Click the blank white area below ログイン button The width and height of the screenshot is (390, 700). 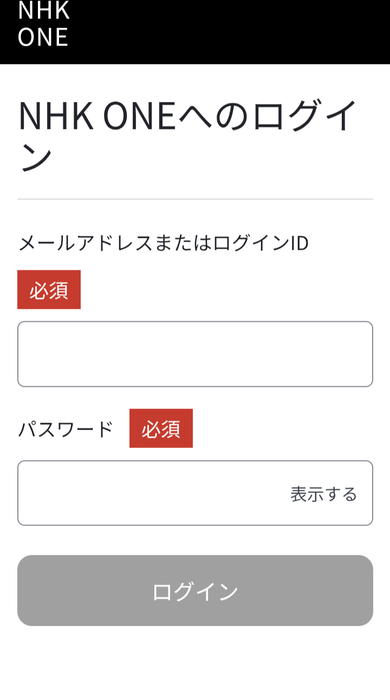(195, 663)
